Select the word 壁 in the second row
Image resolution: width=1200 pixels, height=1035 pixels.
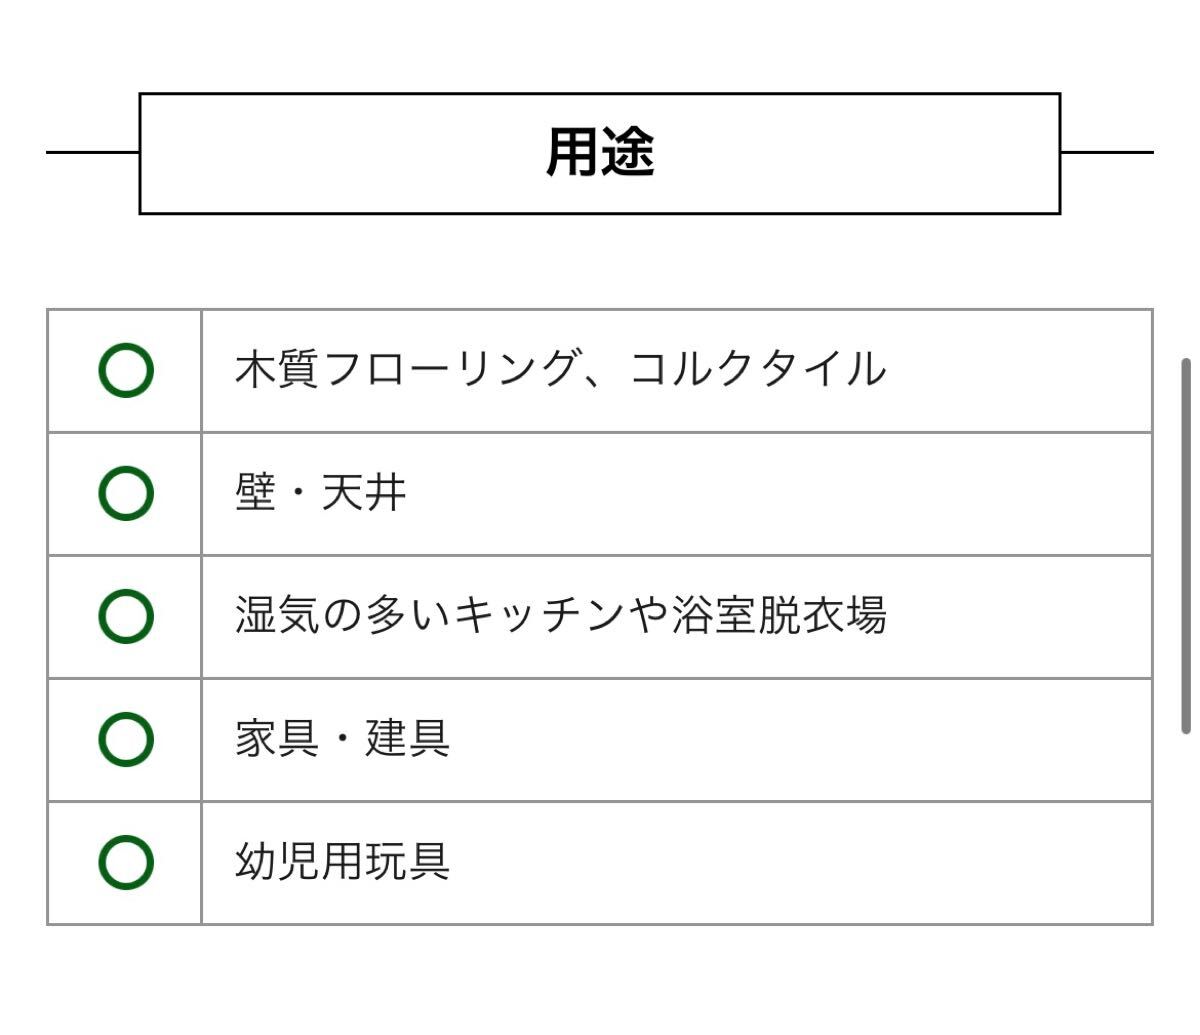coord(255,493)
